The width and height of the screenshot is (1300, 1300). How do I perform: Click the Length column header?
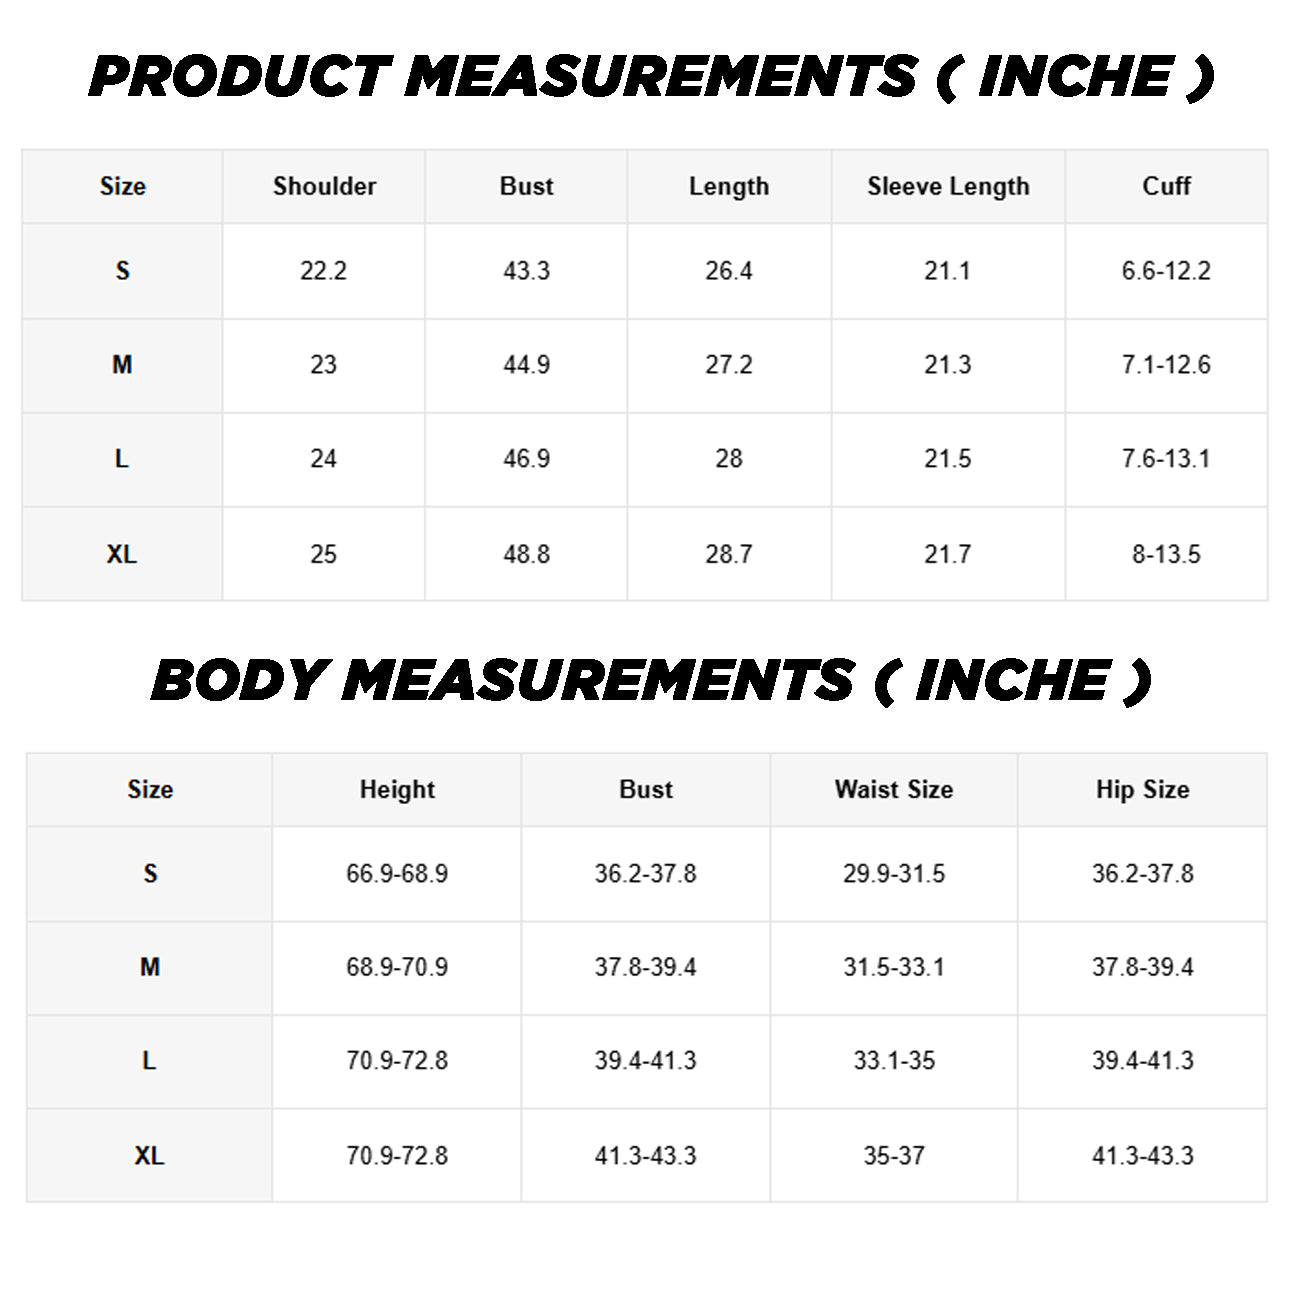point(728,187)
